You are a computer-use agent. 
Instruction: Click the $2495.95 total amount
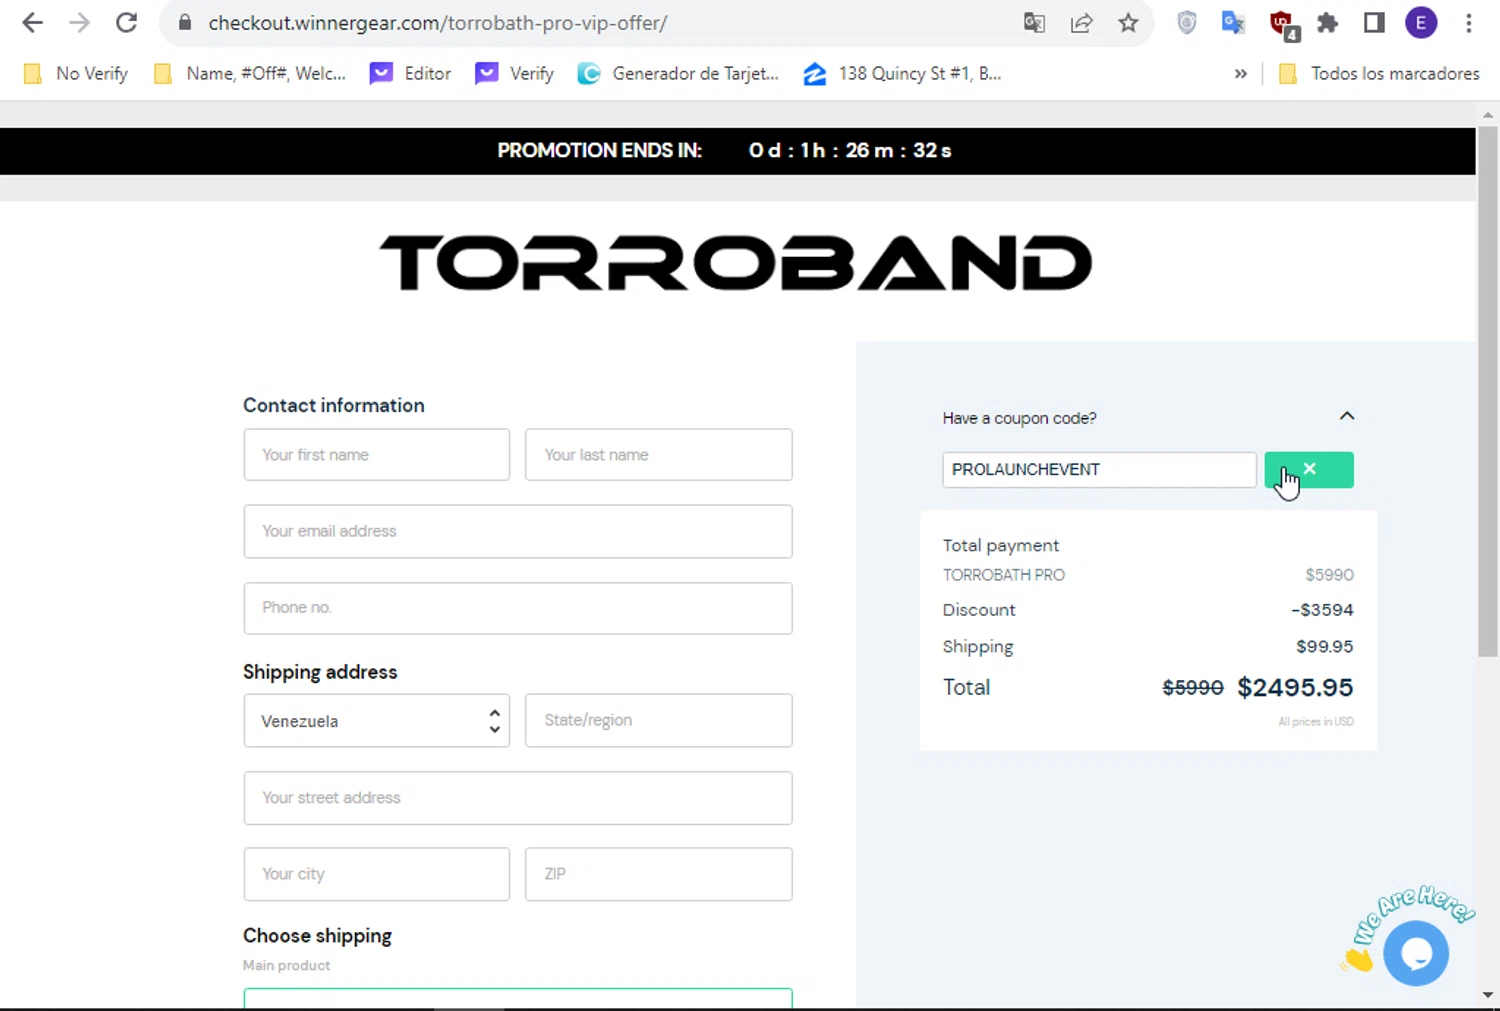click(x=1295, y=687)
